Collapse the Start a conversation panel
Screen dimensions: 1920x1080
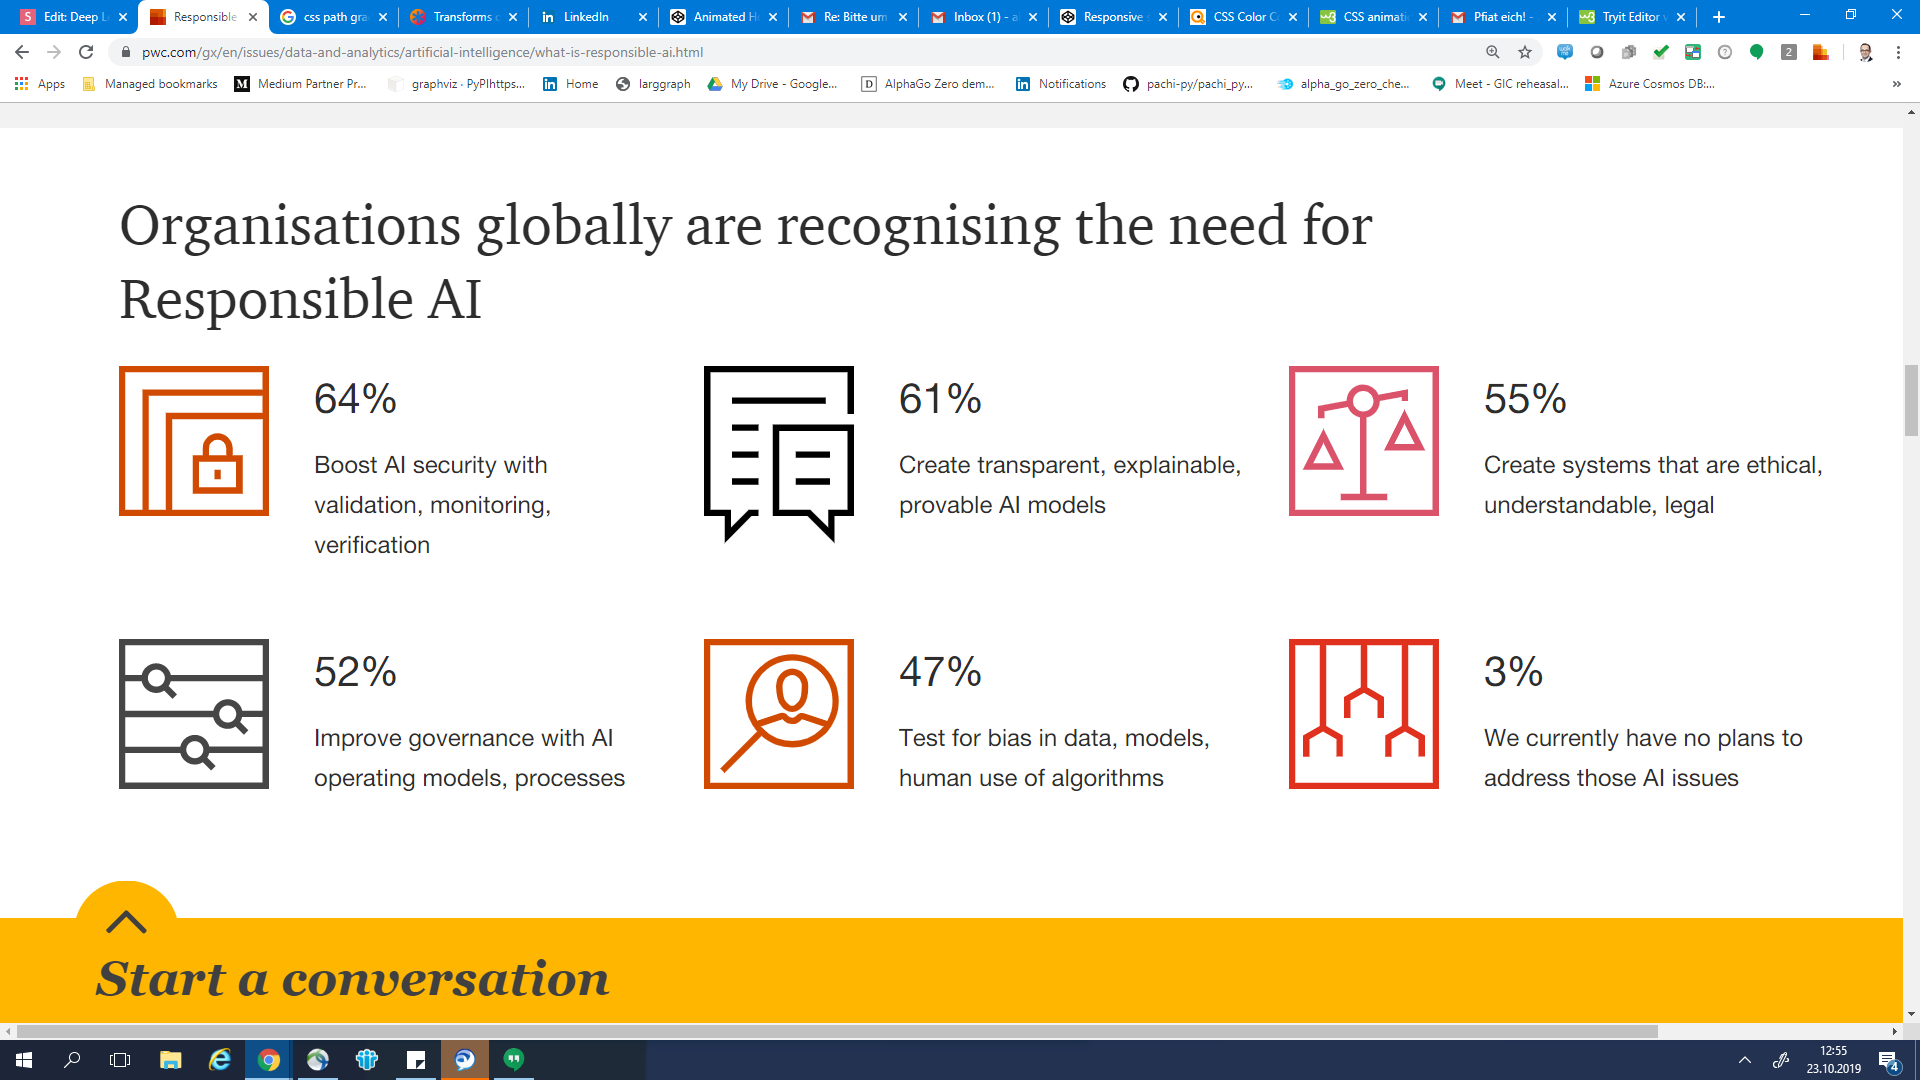click(x=126, y=921)
